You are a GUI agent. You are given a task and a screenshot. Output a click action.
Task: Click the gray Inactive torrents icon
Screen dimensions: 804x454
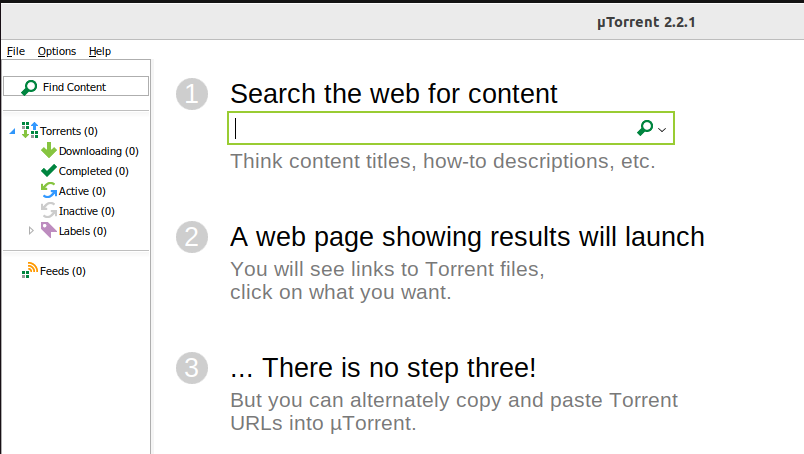(49, 210)
